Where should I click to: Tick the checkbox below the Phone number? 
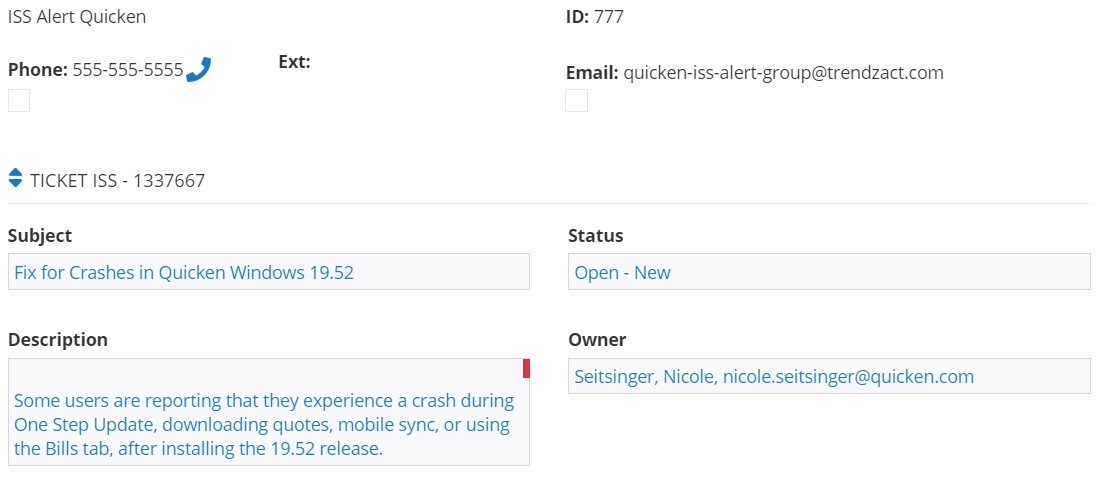coord(19,100)
